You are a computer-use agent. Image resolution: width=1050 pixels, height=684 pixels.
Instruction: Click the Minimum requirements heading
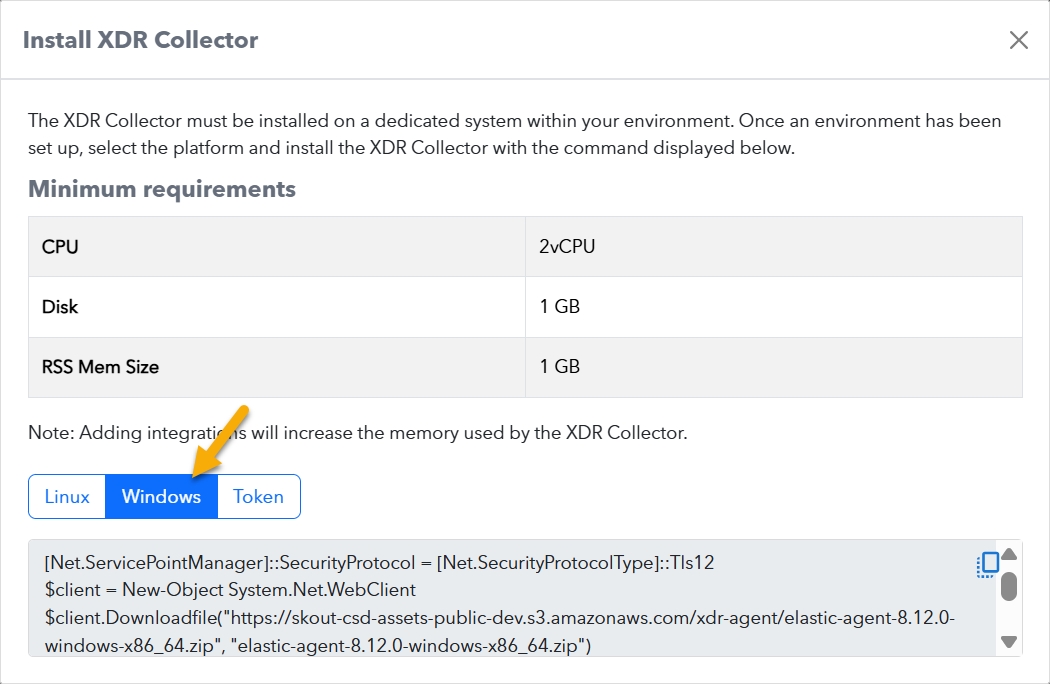[162, 189]
